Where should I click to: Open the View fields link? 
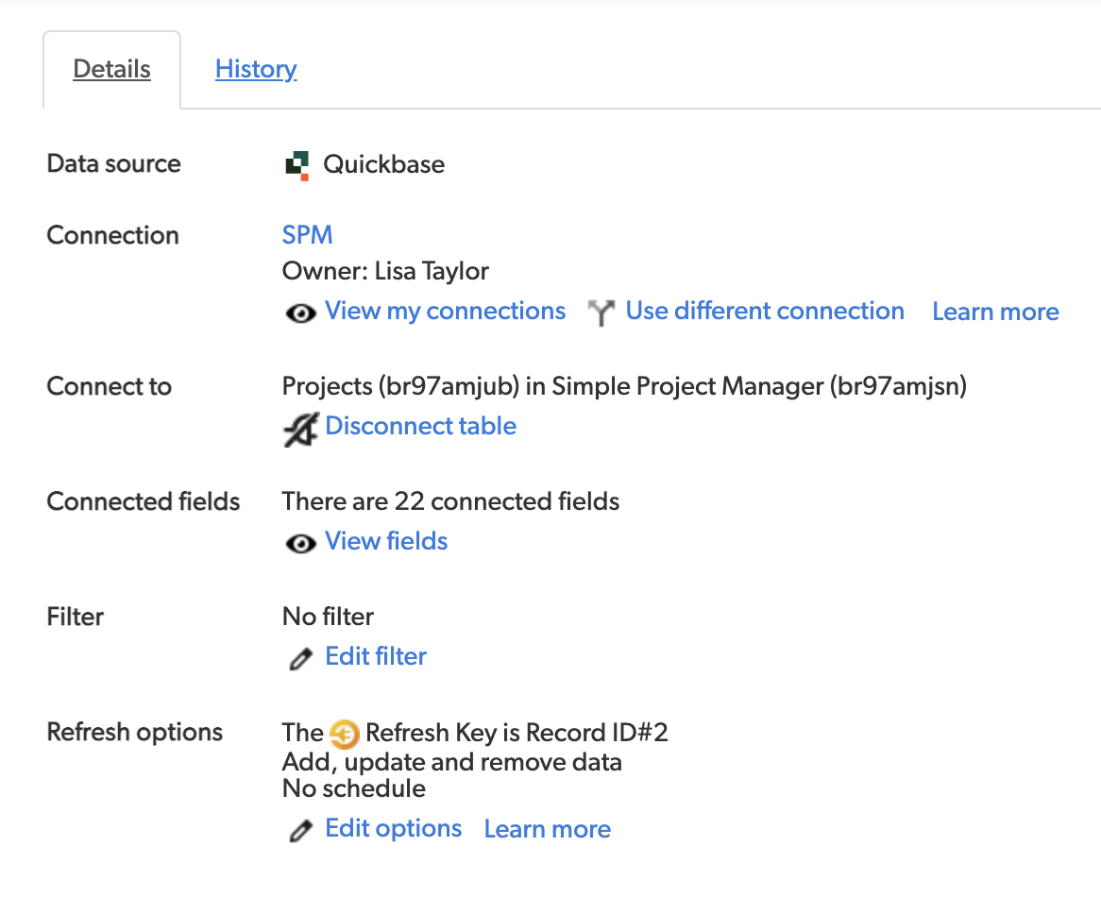(386, 541)
